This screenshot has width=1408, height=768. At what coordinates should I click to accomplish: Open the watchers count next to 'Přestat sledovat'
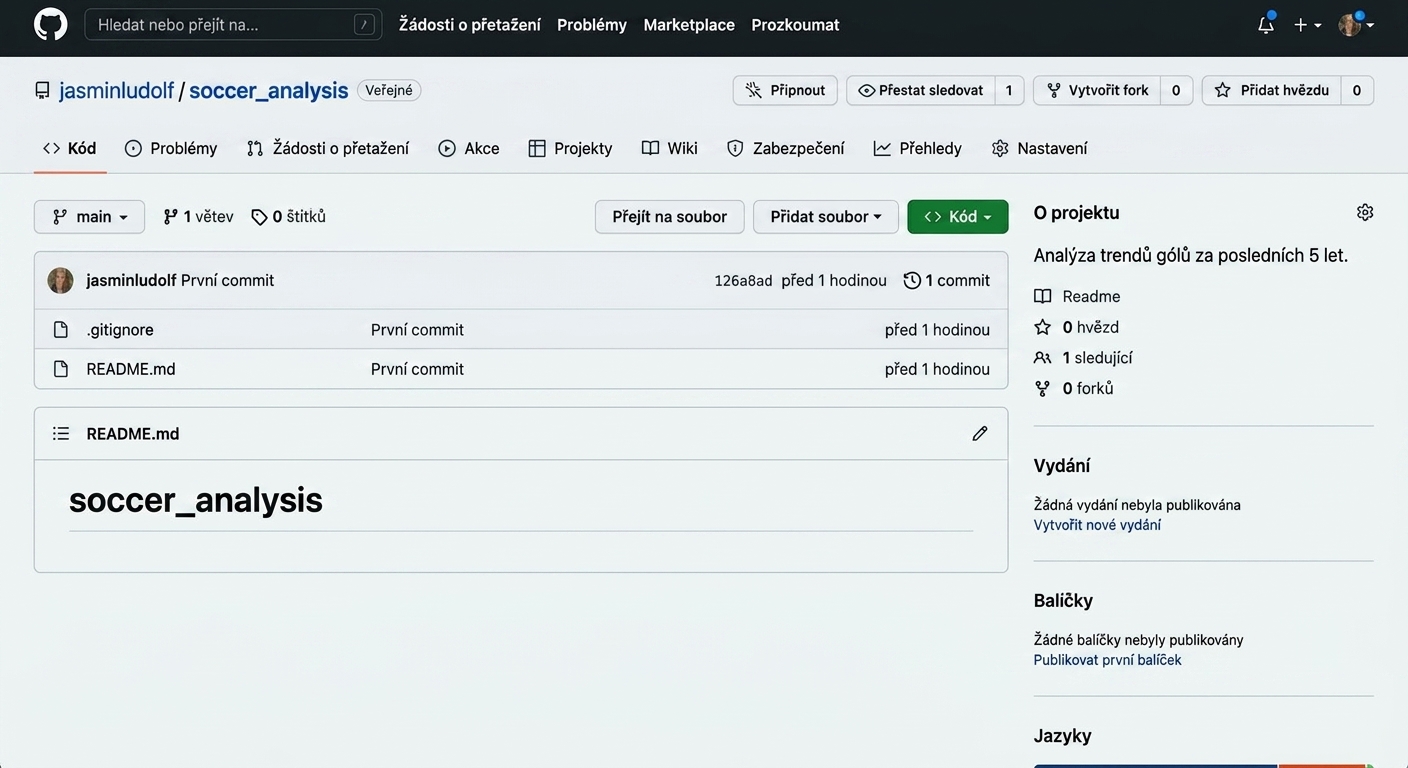[1009, 90]
